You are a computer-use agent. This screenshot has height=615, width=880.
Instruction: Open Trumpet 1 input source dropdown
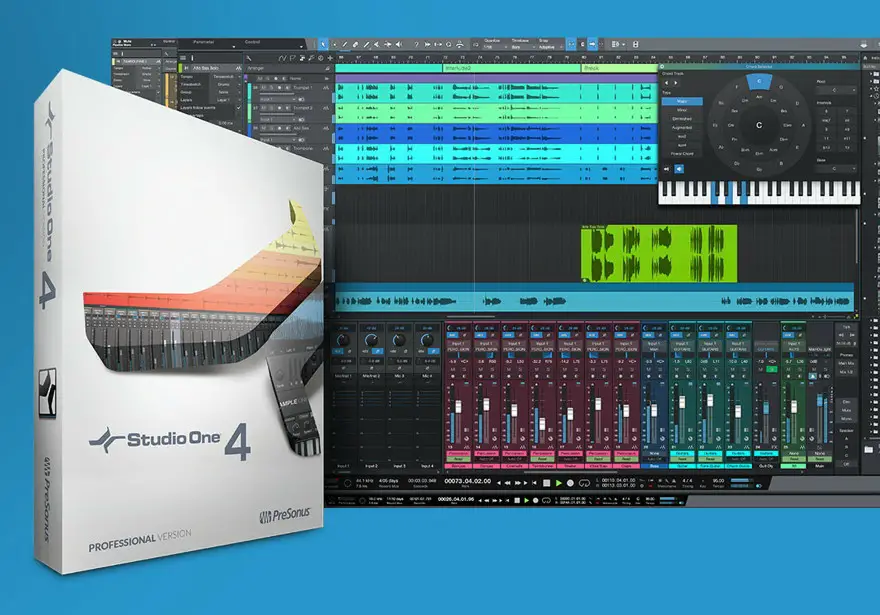278,99
